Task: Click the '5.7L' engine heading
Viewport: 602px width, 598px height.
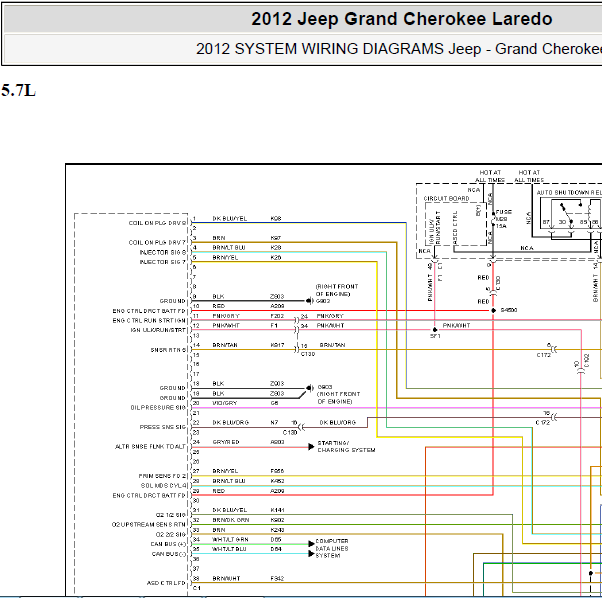Action: pos(18,91)
